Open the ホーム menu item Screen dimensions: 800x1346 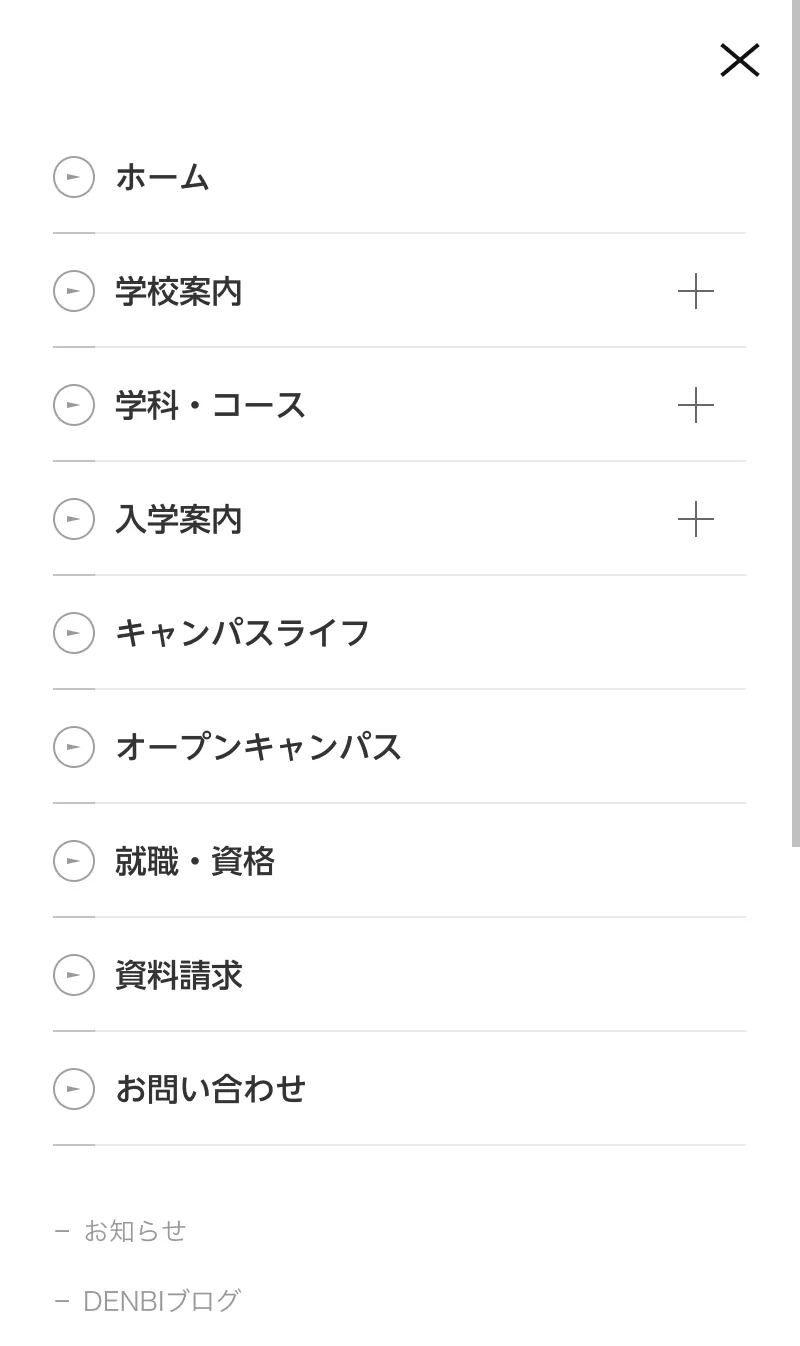pyautogui.click(x=162, y=177)
